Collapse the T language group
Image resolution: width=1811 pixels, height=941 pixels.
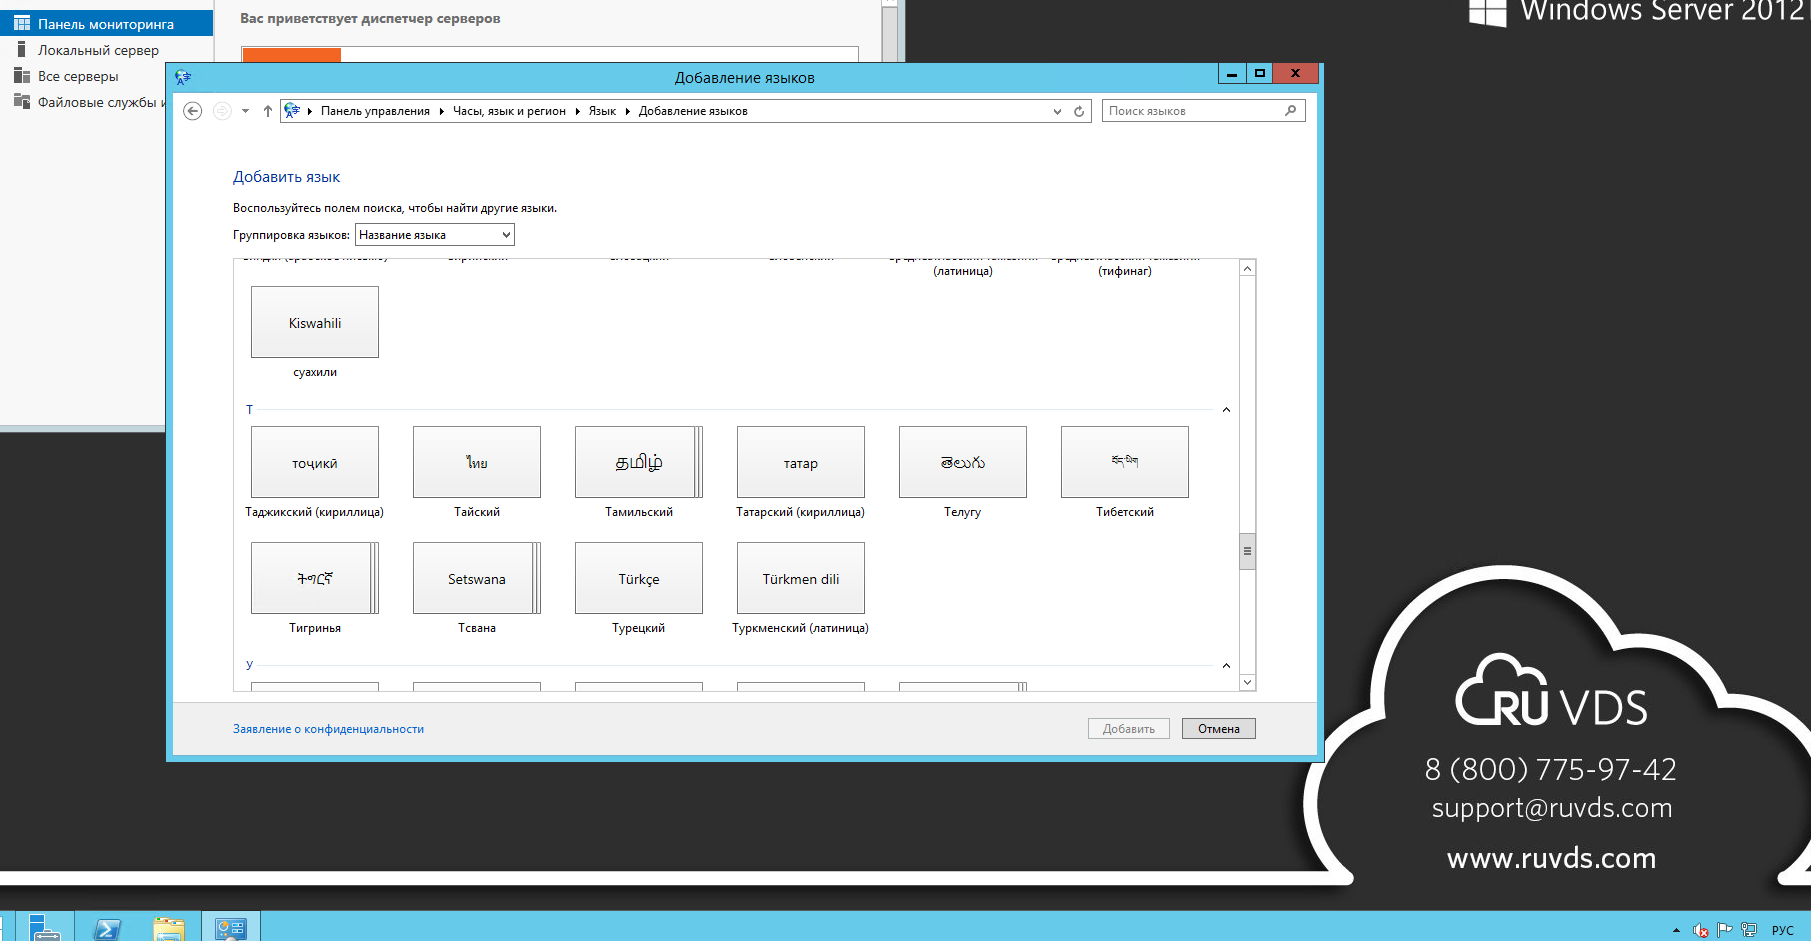1226,410
